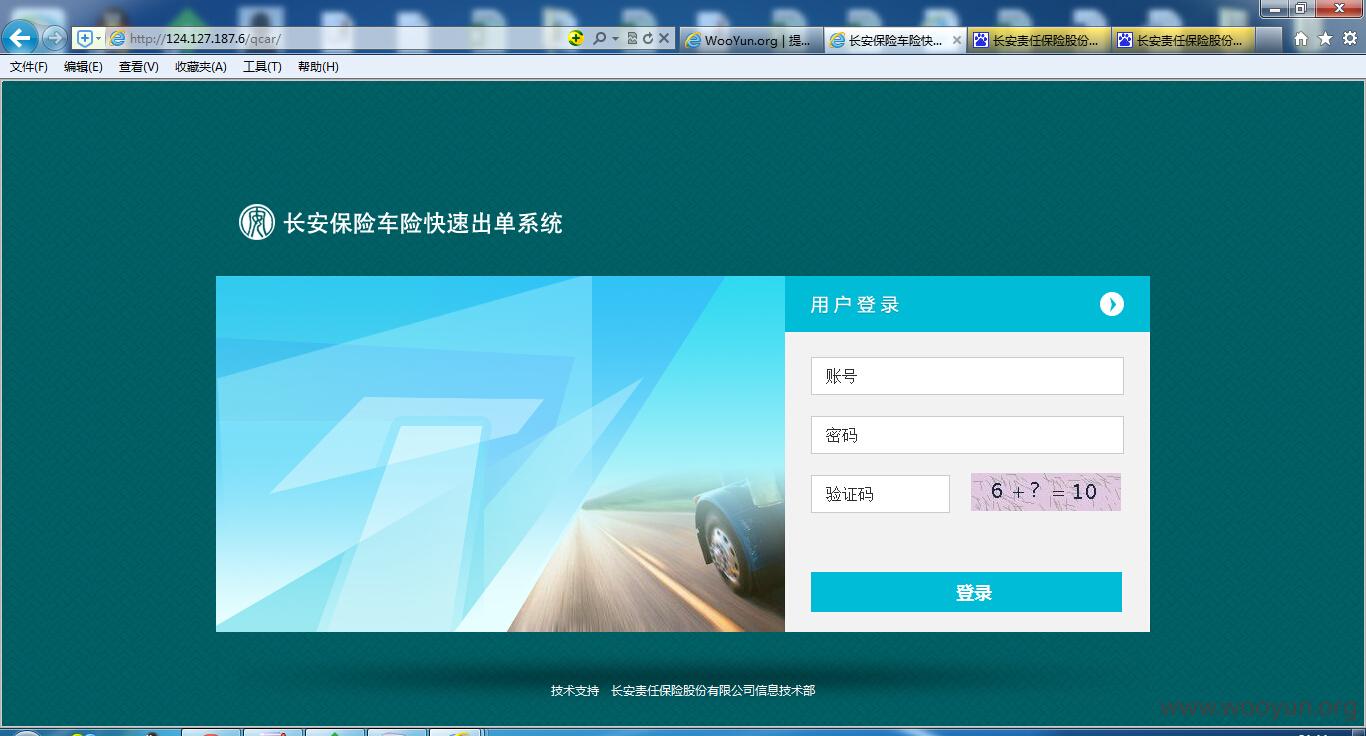This screenshot has width=1366, height=736.
Task: Switch to the second 长安责任保险股份... tab
Action: [x=1183, y=40]
